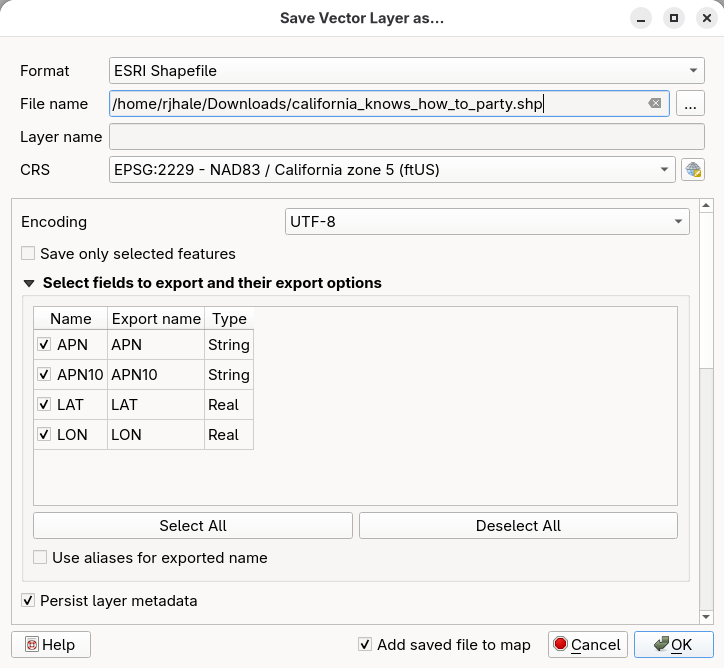This screenshot has width=724, height=668.
Task: Click the scroll down arrow of options panel
Action: pos(706,616)
